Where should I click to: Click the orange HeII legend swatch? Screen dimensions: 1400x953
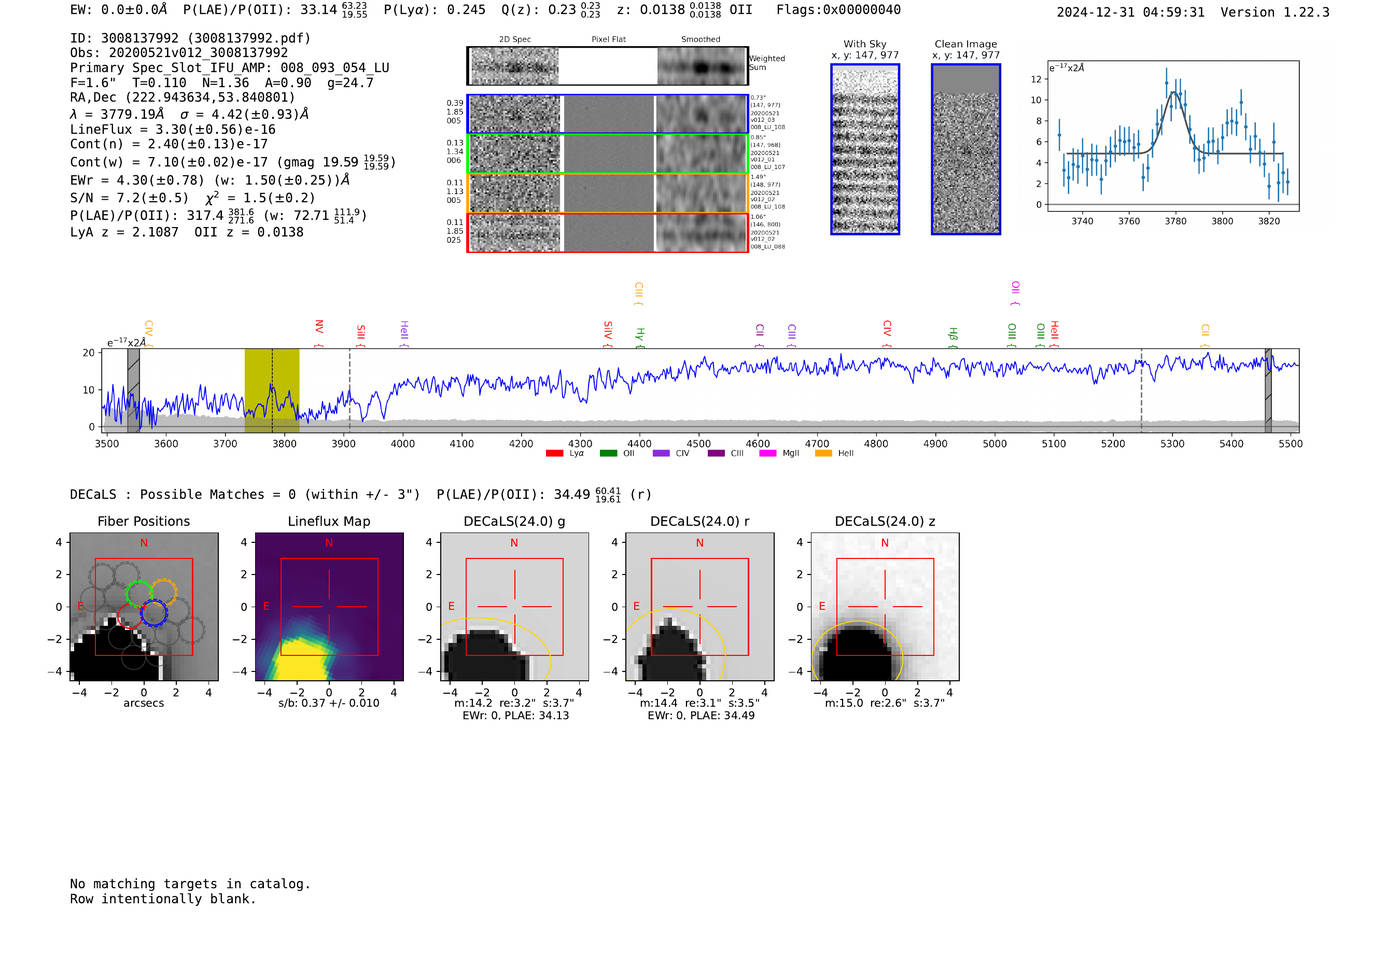click(x=823, y=454)
